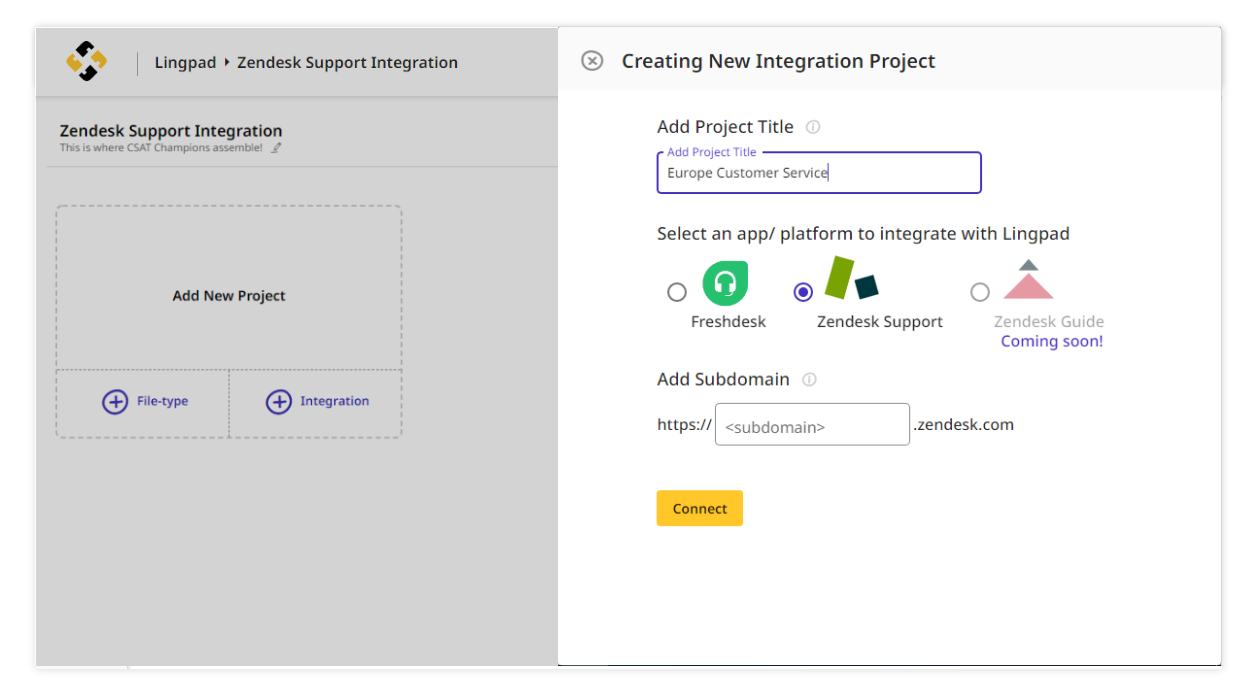This screenshot has height=696, width=1257.
Task: Click the subdomain input field
Action: (812, 424)
